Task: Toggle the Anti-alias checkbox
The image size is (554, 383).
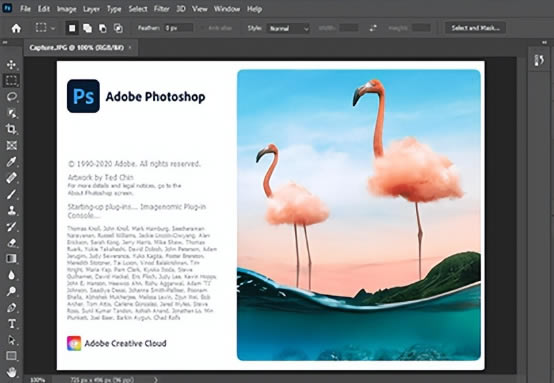Action: (x=204, y=28)
